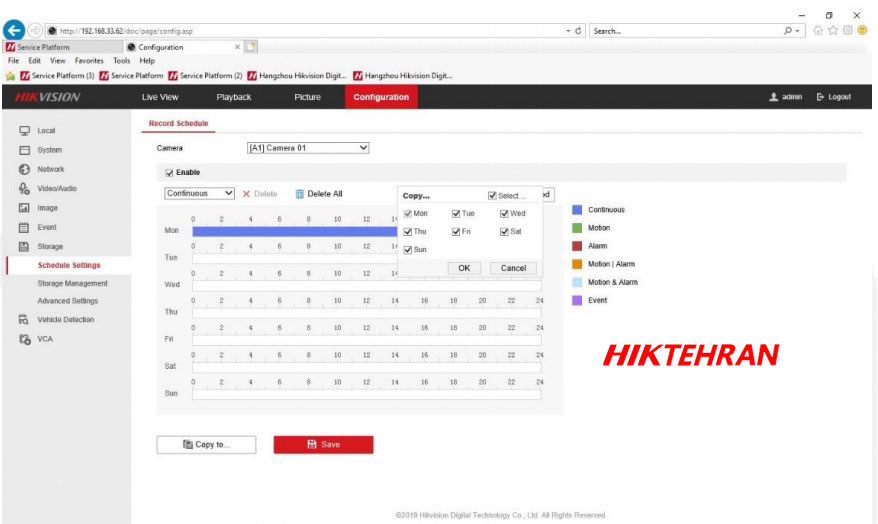Open the Tools menu
The image size is (878, 524).
(x=122, y=60)
